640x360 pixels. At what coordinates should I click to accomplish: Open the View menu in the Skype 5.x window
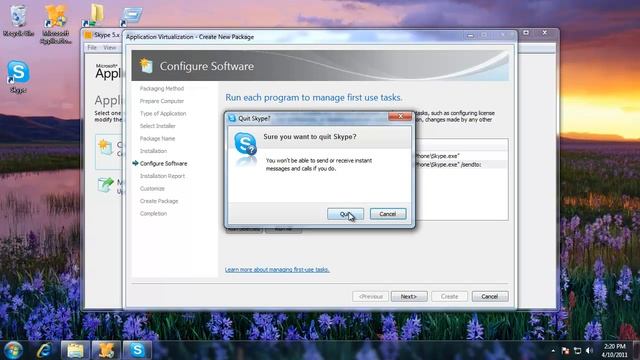click(109, 48)
